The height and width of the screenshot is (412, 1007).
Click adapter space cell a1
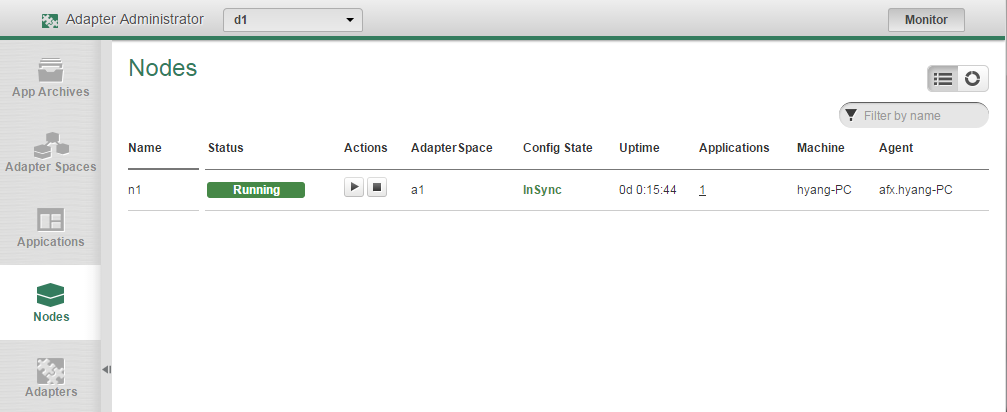(x=417, y=190)
